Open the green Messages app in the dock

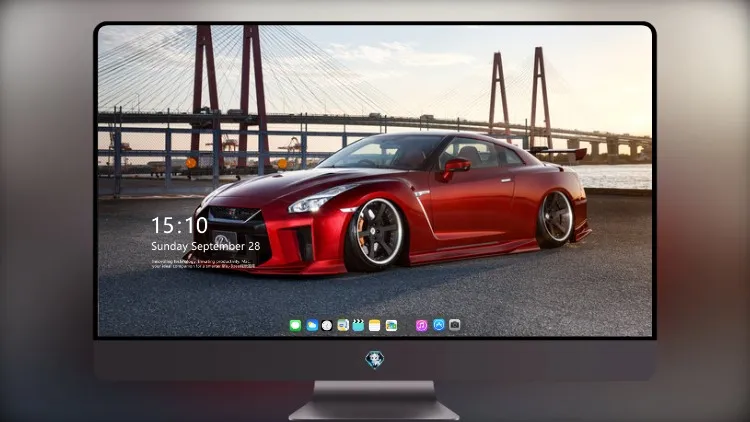[295, 325]
